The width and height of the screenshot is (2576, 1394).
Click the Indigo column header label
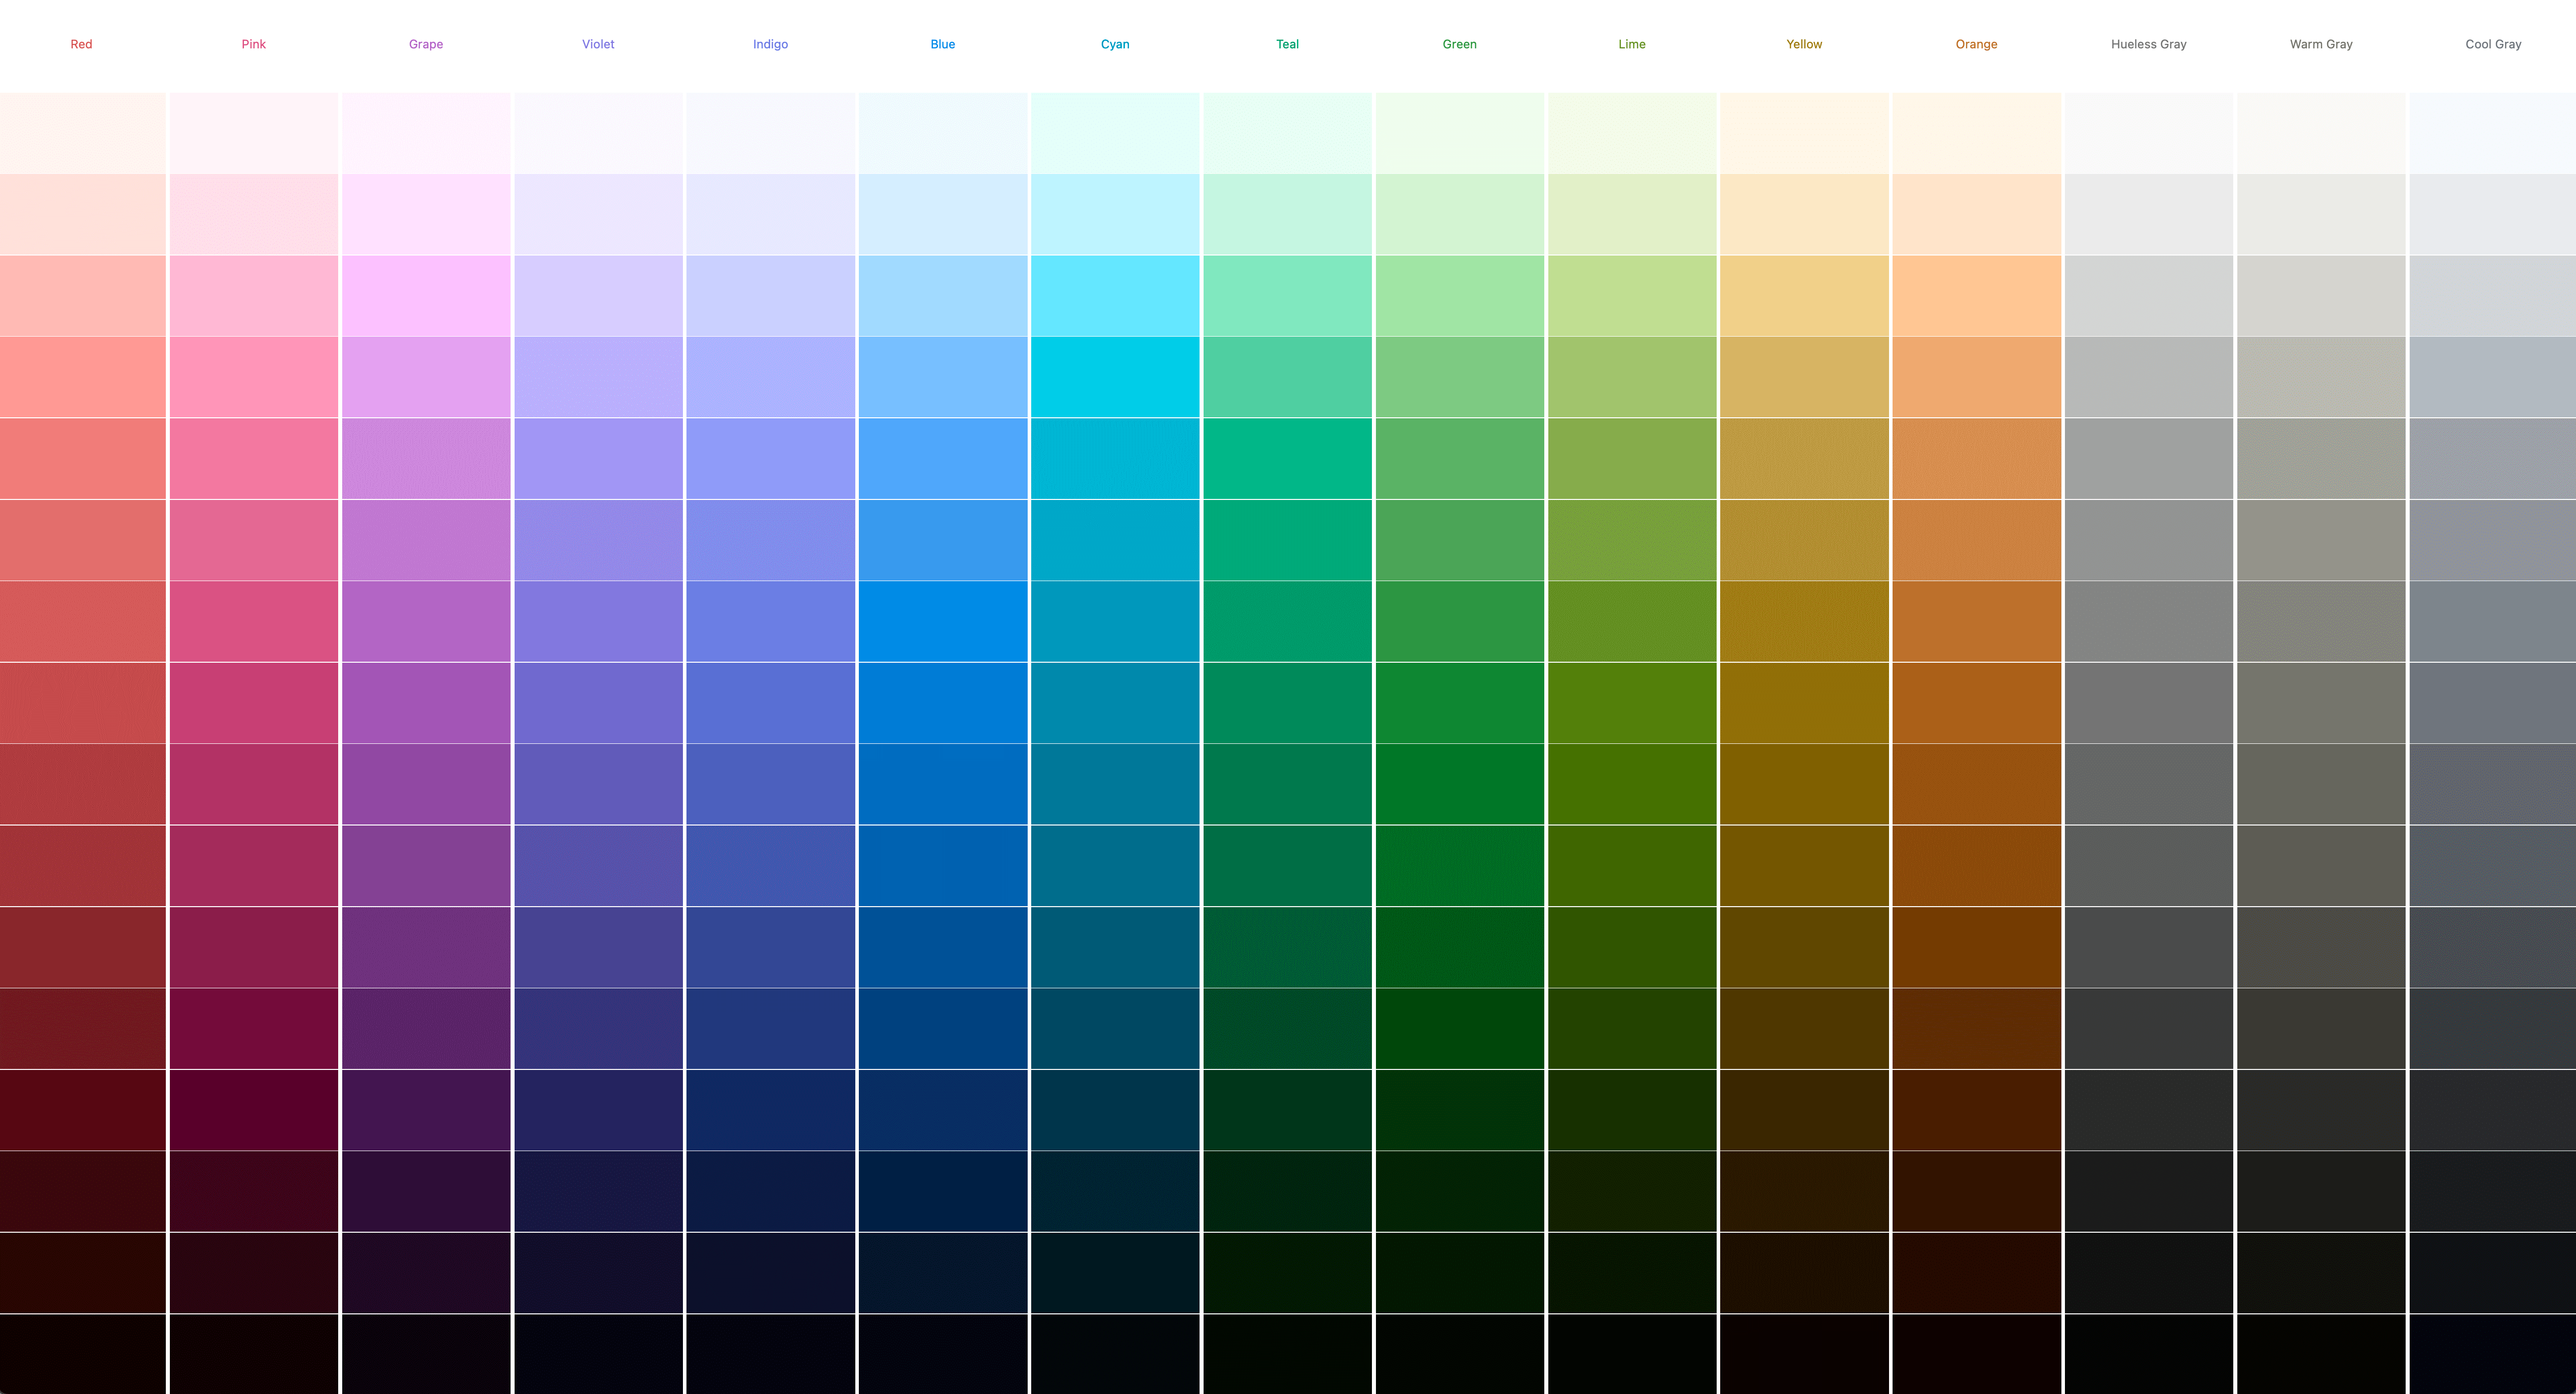(x=771, y=43)
